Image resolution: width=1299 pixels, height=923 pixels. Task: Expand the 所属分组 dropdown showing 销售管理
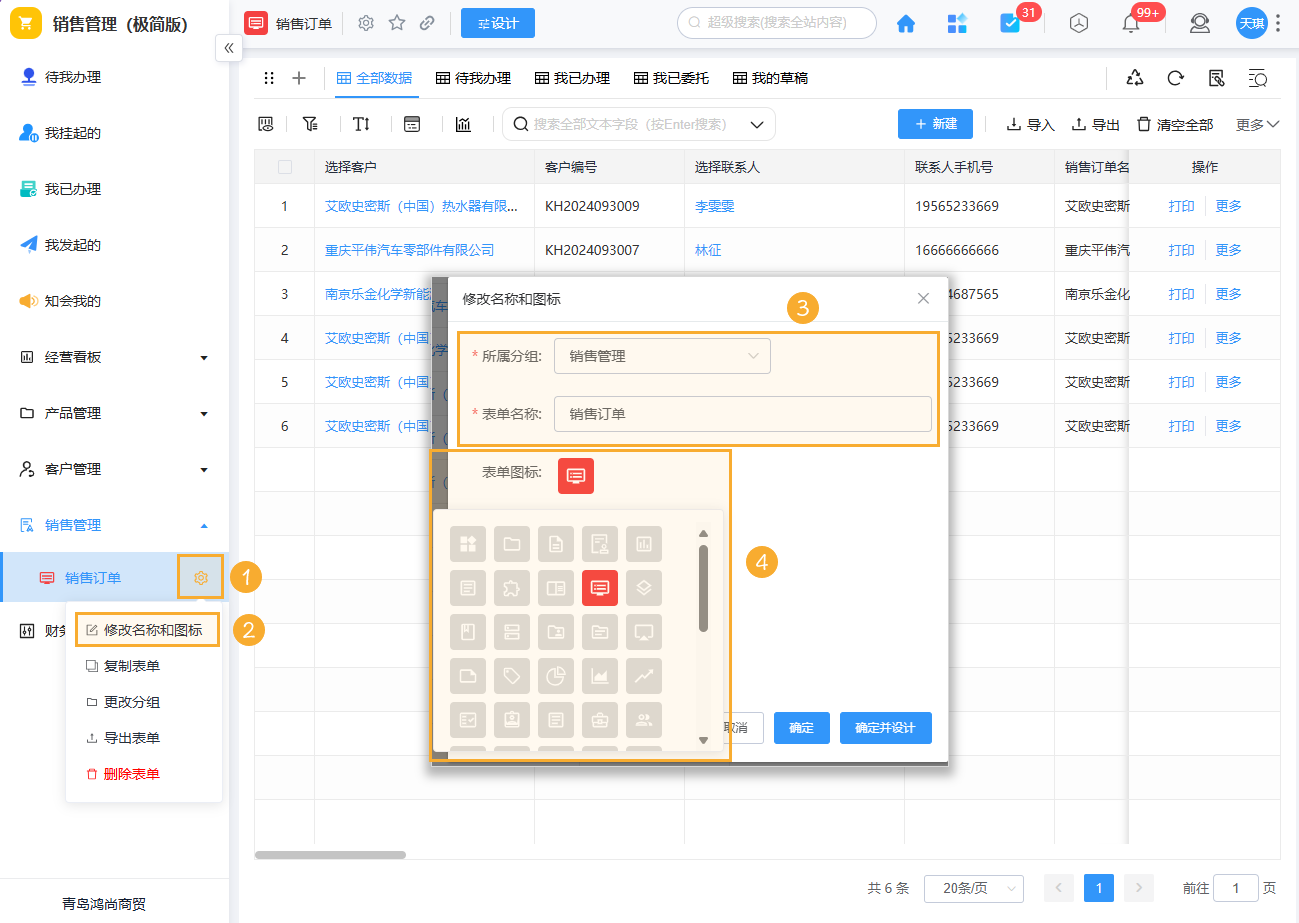click(x=662, y=355)
